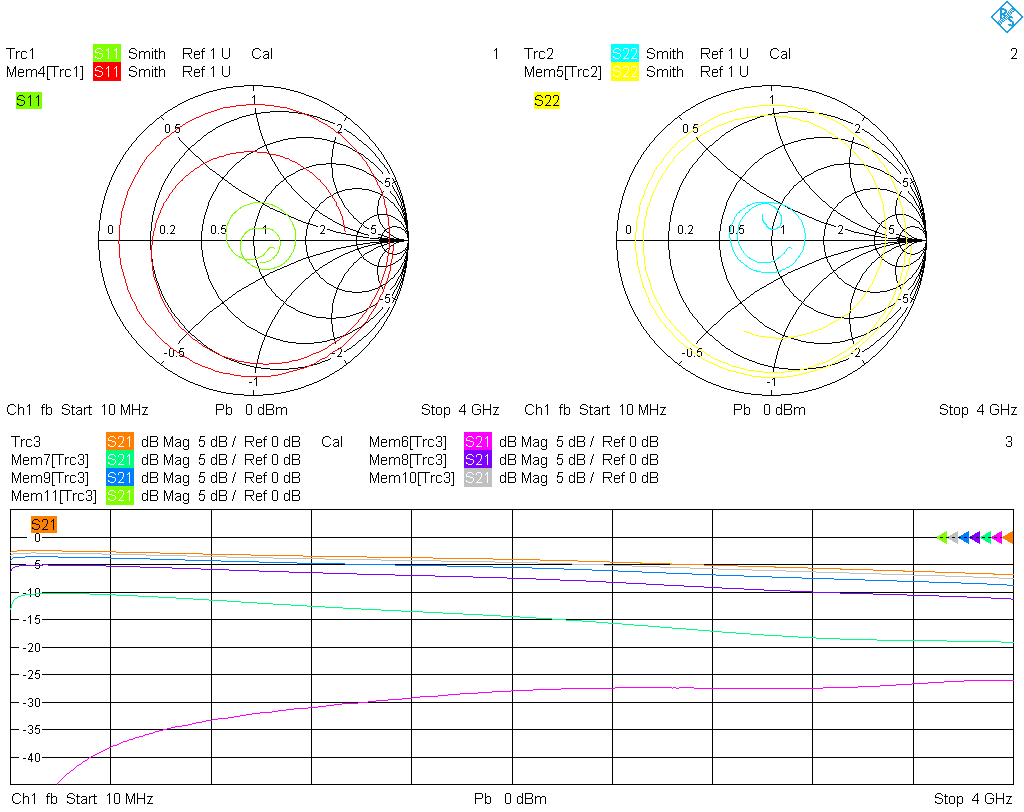Select trace name Mem8[Trc3]
The image size is (1024, 812).
pyautogui.click(x=408, y=460)
